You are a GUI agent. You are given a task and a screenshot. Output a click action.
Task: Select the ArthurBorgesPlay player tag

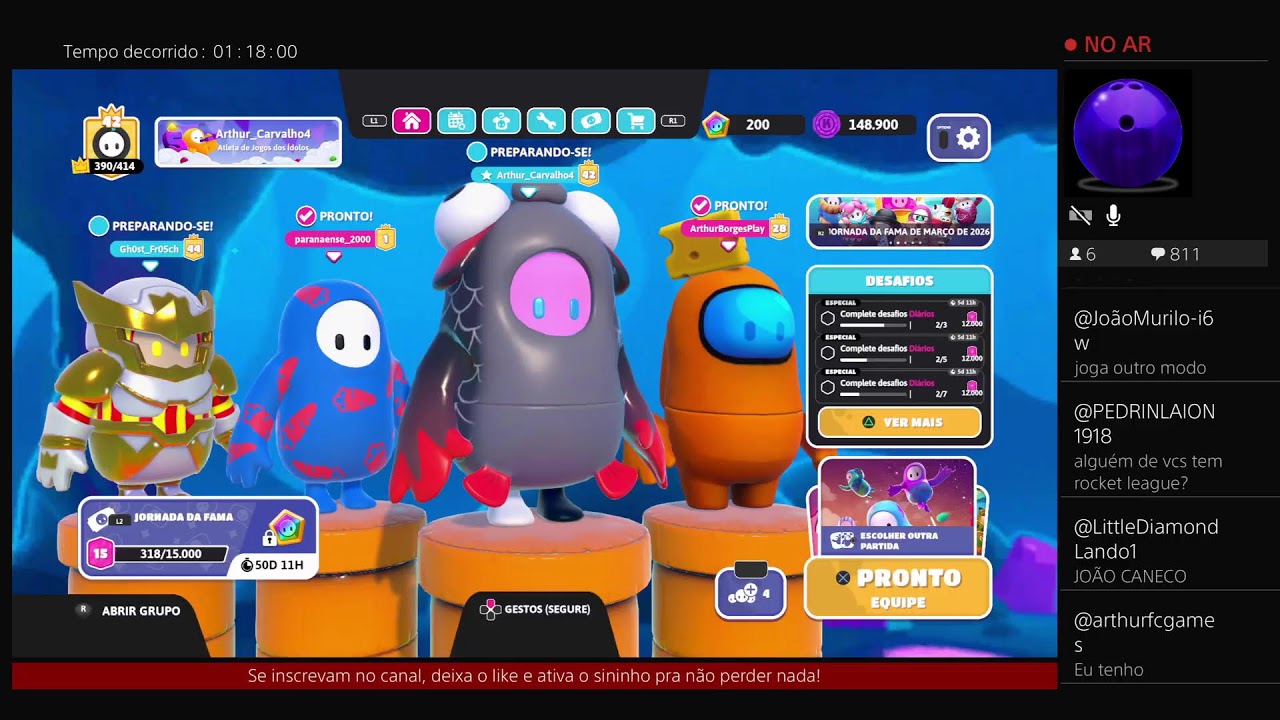click(x=727, y=229)
